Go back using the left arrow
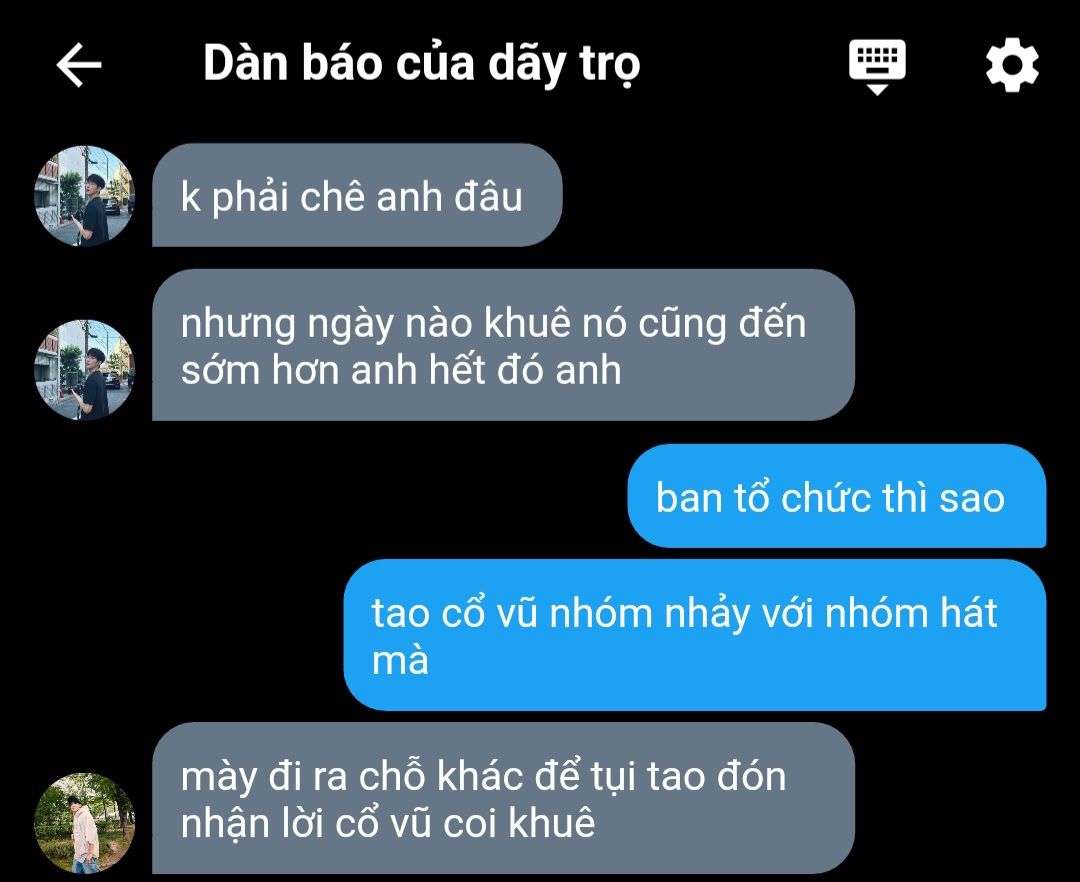The width and height of the screenshot is (1080, 882). 79,65
